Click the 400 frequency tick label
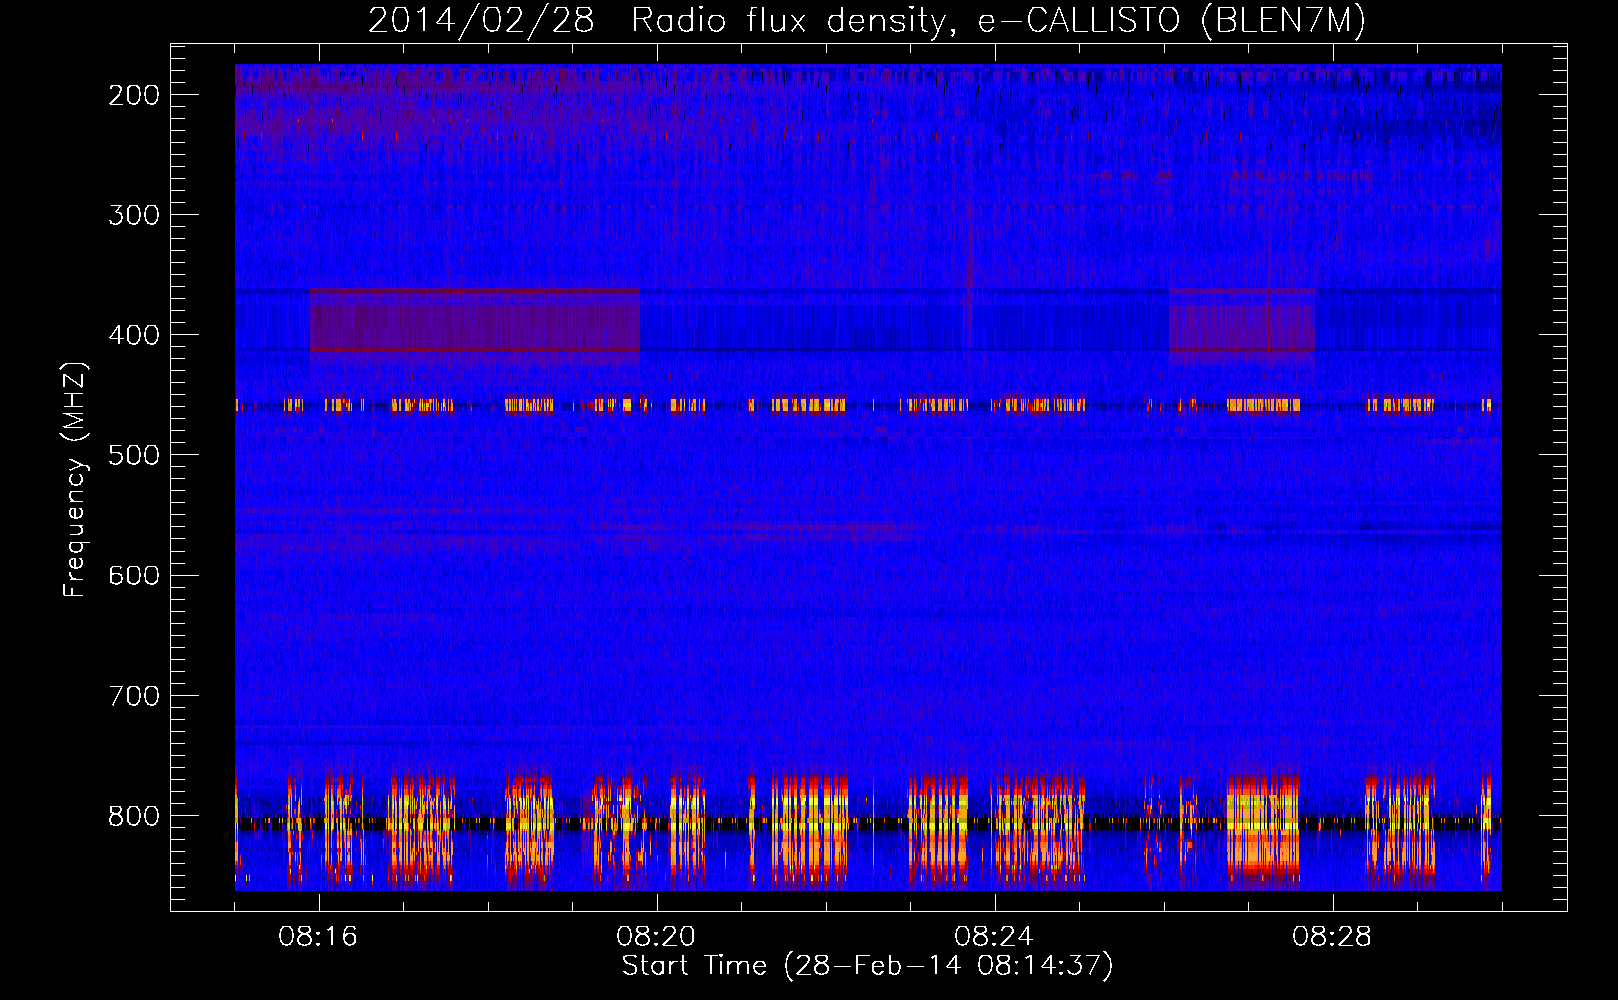 click(134, 335)
